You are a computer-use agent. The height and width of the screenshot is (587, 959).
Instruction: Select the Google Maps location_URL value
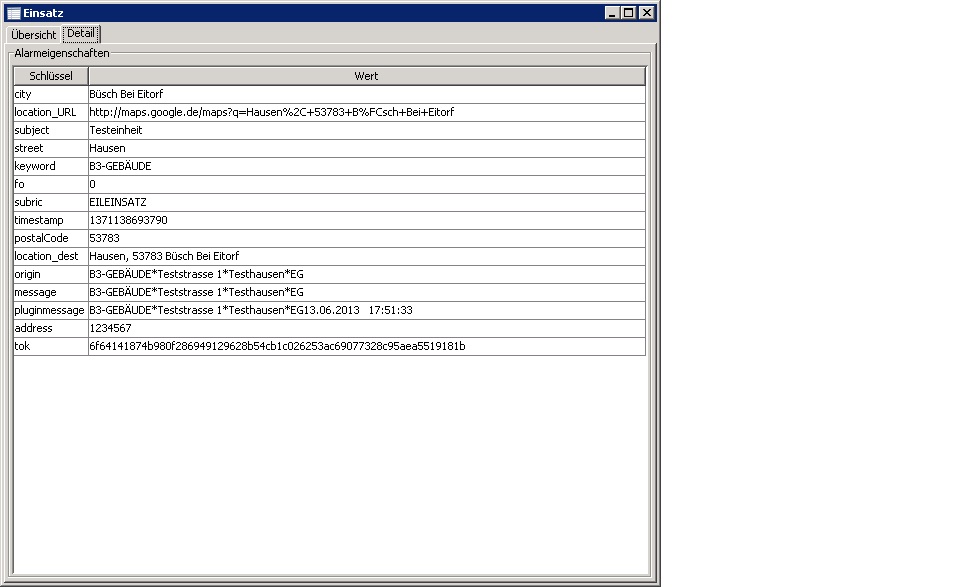[271, 112]
